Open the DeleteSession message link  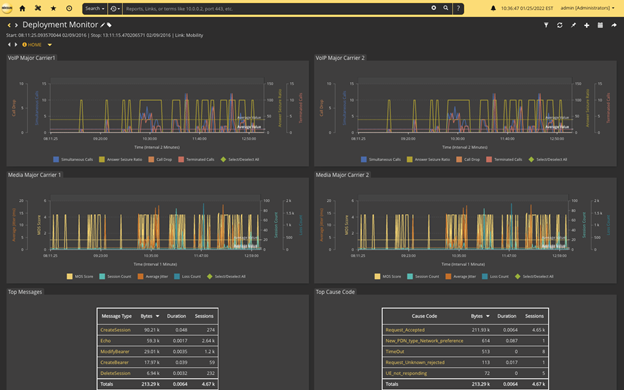tap(115, 373)
